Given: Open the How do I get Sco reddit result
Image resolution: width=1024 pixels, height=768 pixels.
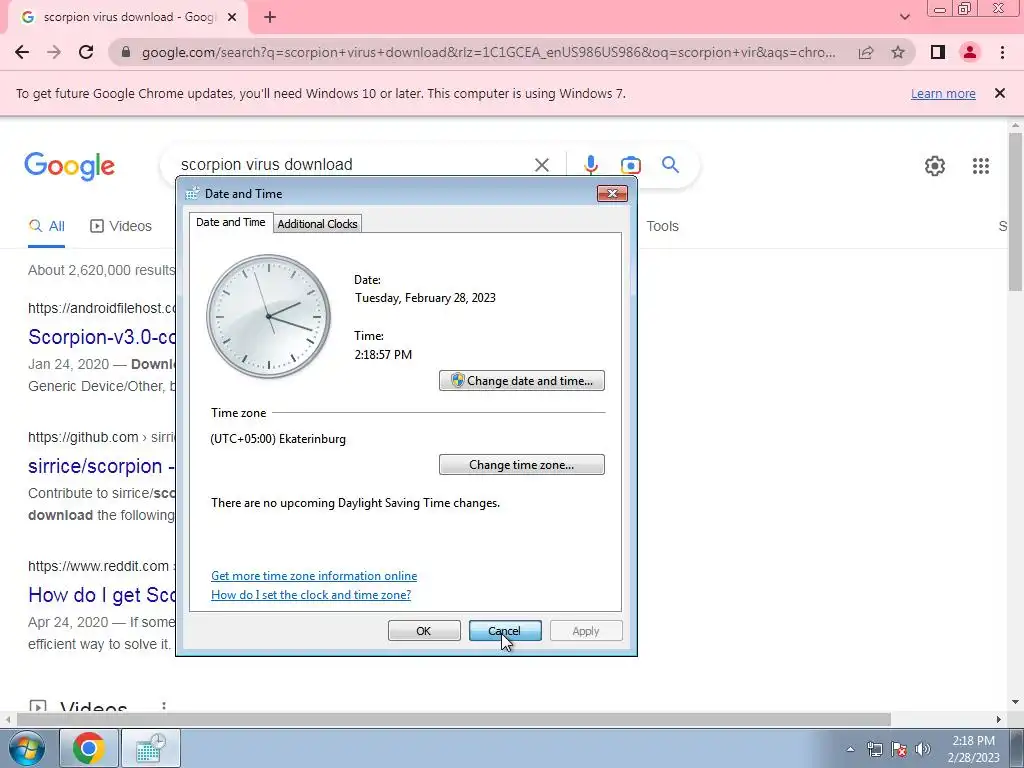Looking at the screenshot, I should tap(102, 595).
